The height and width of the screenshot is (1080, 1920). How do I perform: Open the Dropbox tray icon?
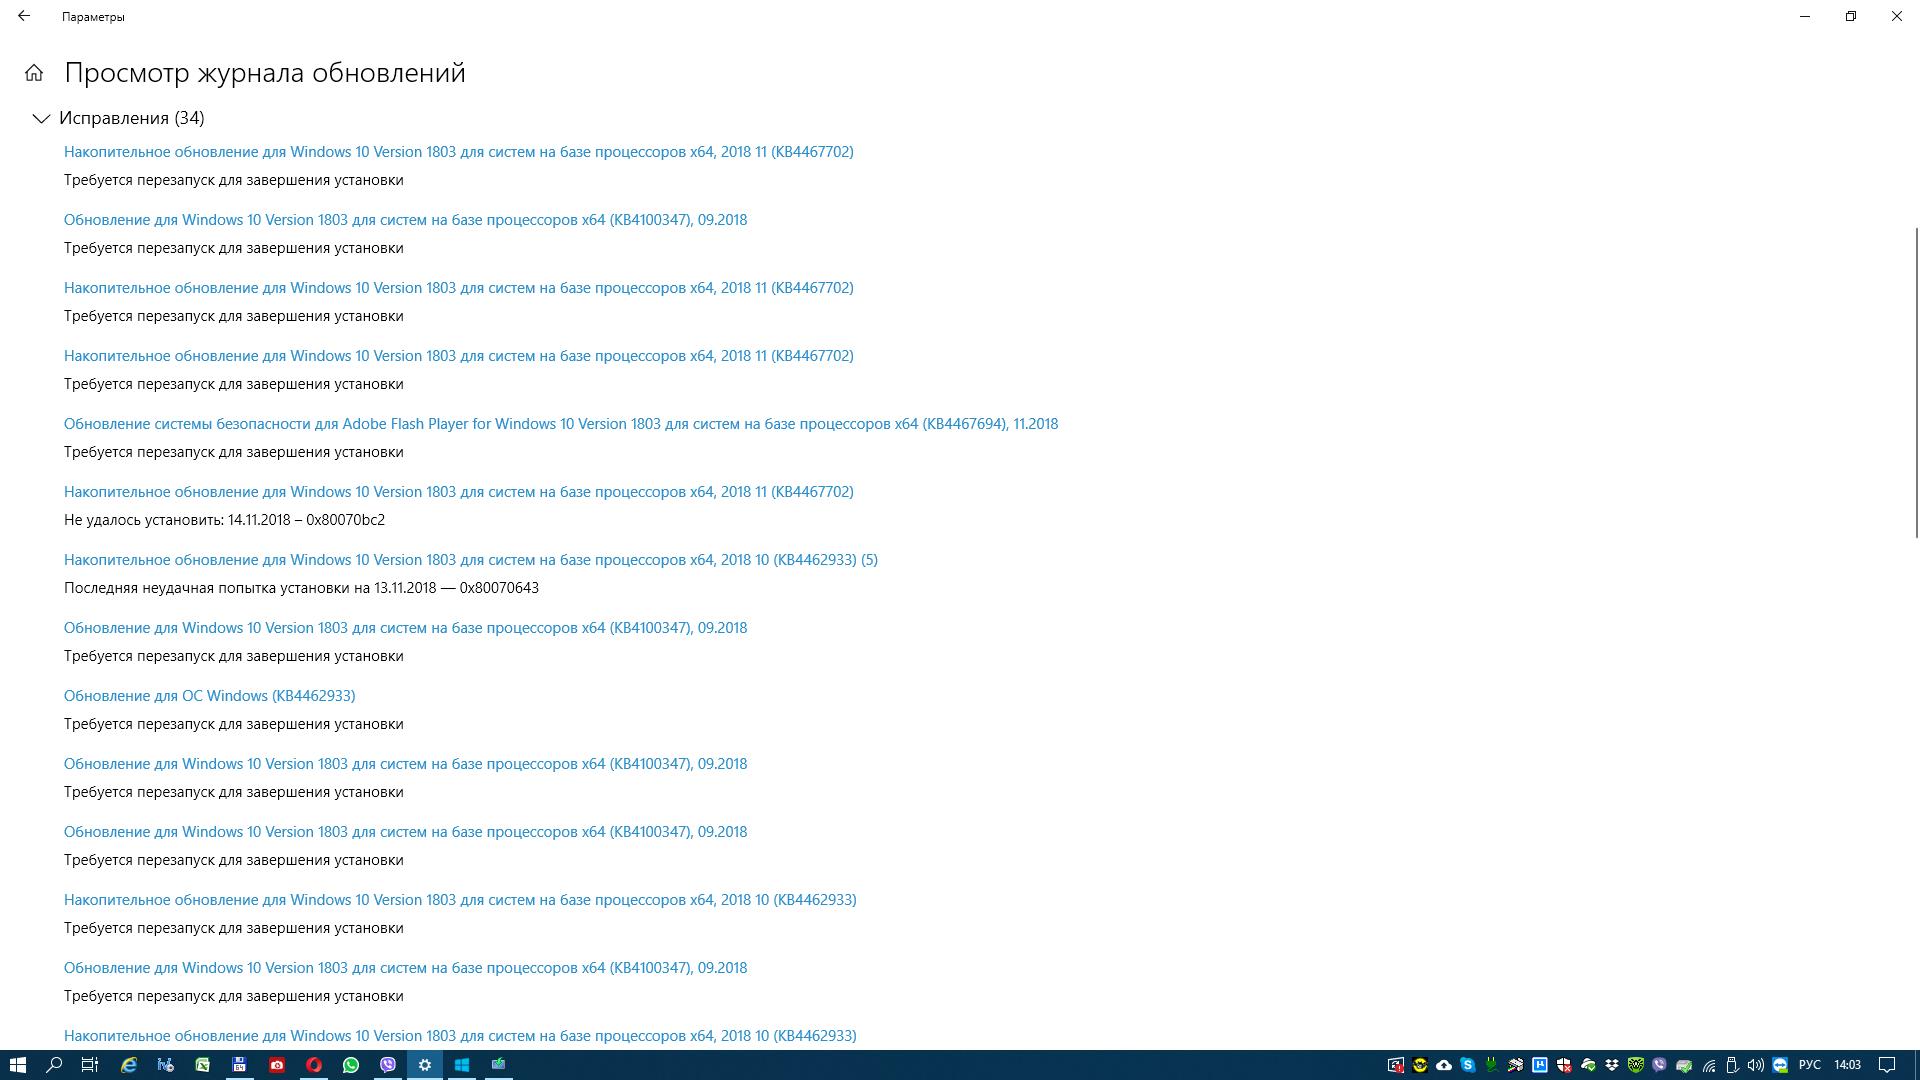click(1612, 1065)
